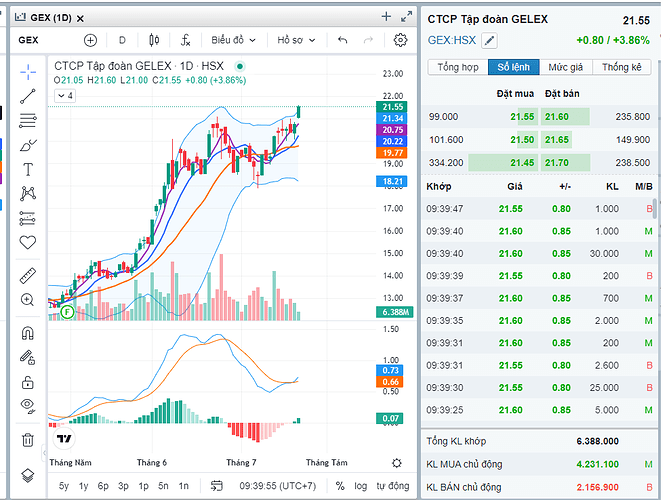The height and width of the screenshot is (500, 670).
Task: Open price scale settings gear bottom right
Action: (x=397, y=463)
